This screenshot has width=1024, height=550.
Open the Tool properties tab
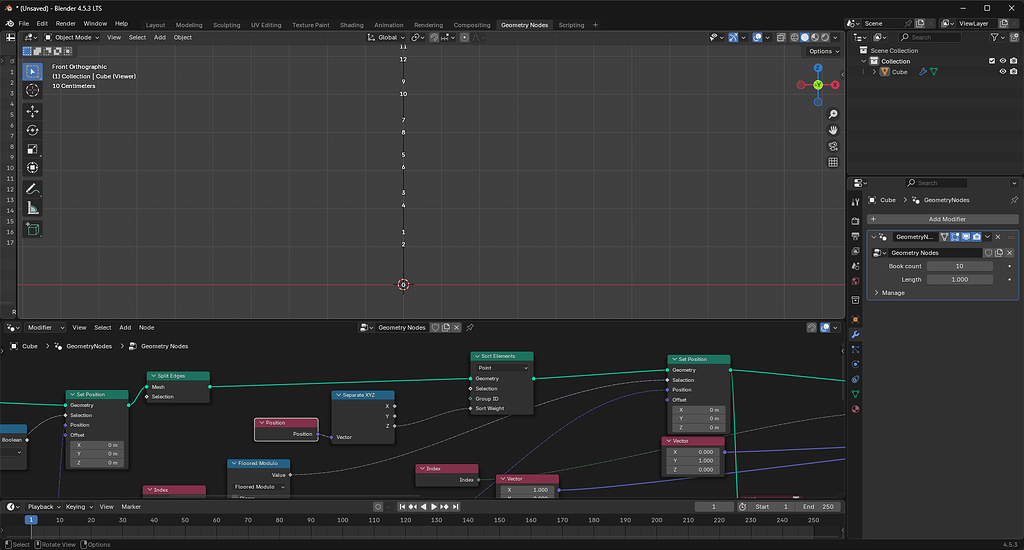pyautogui.click(x=856, y=202)
